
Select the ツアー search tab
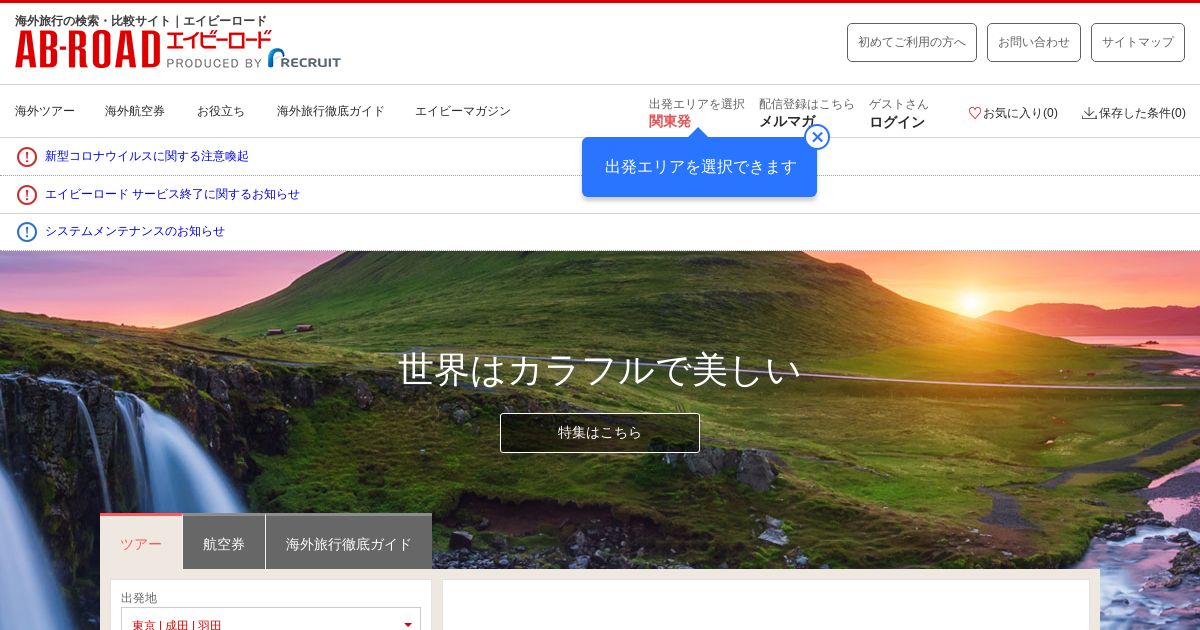tap(141, 543)
